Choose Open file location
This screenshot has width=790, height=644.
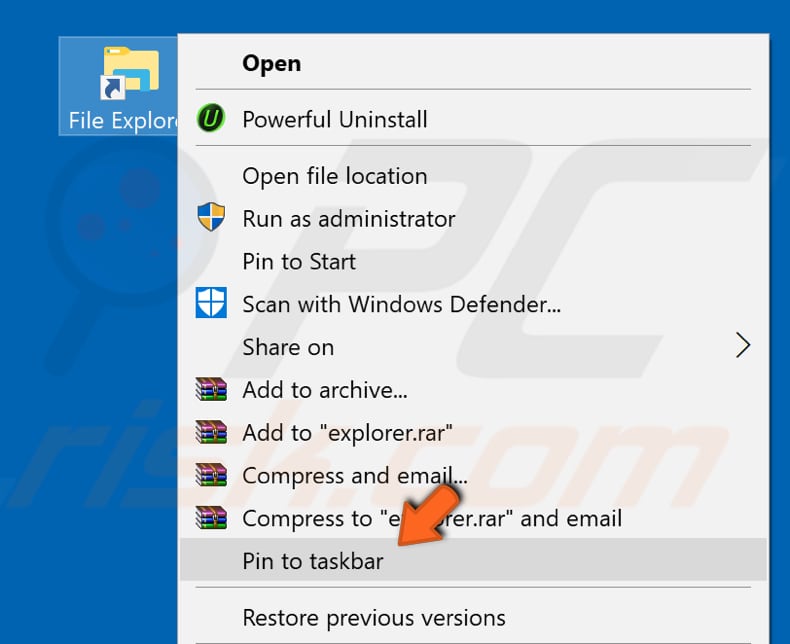coord(473,176)
